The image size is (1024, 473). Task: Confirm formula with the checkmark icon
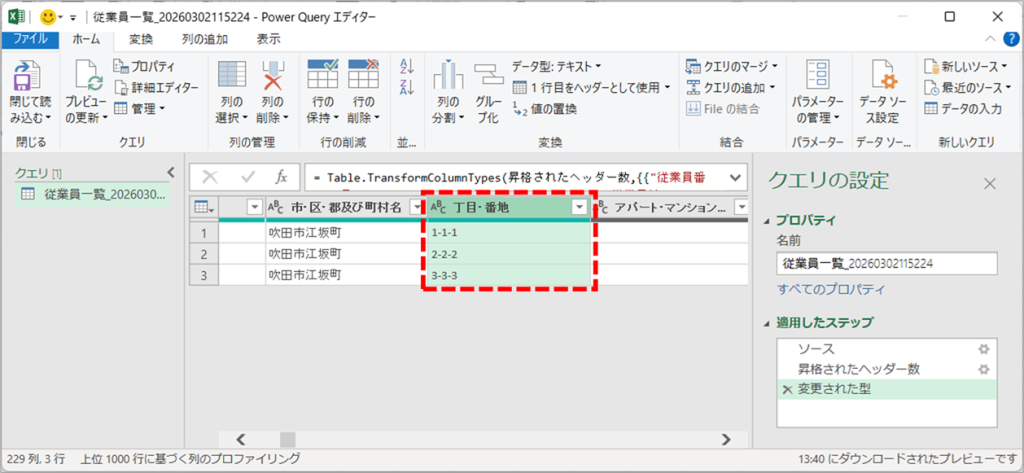[248, 176]
